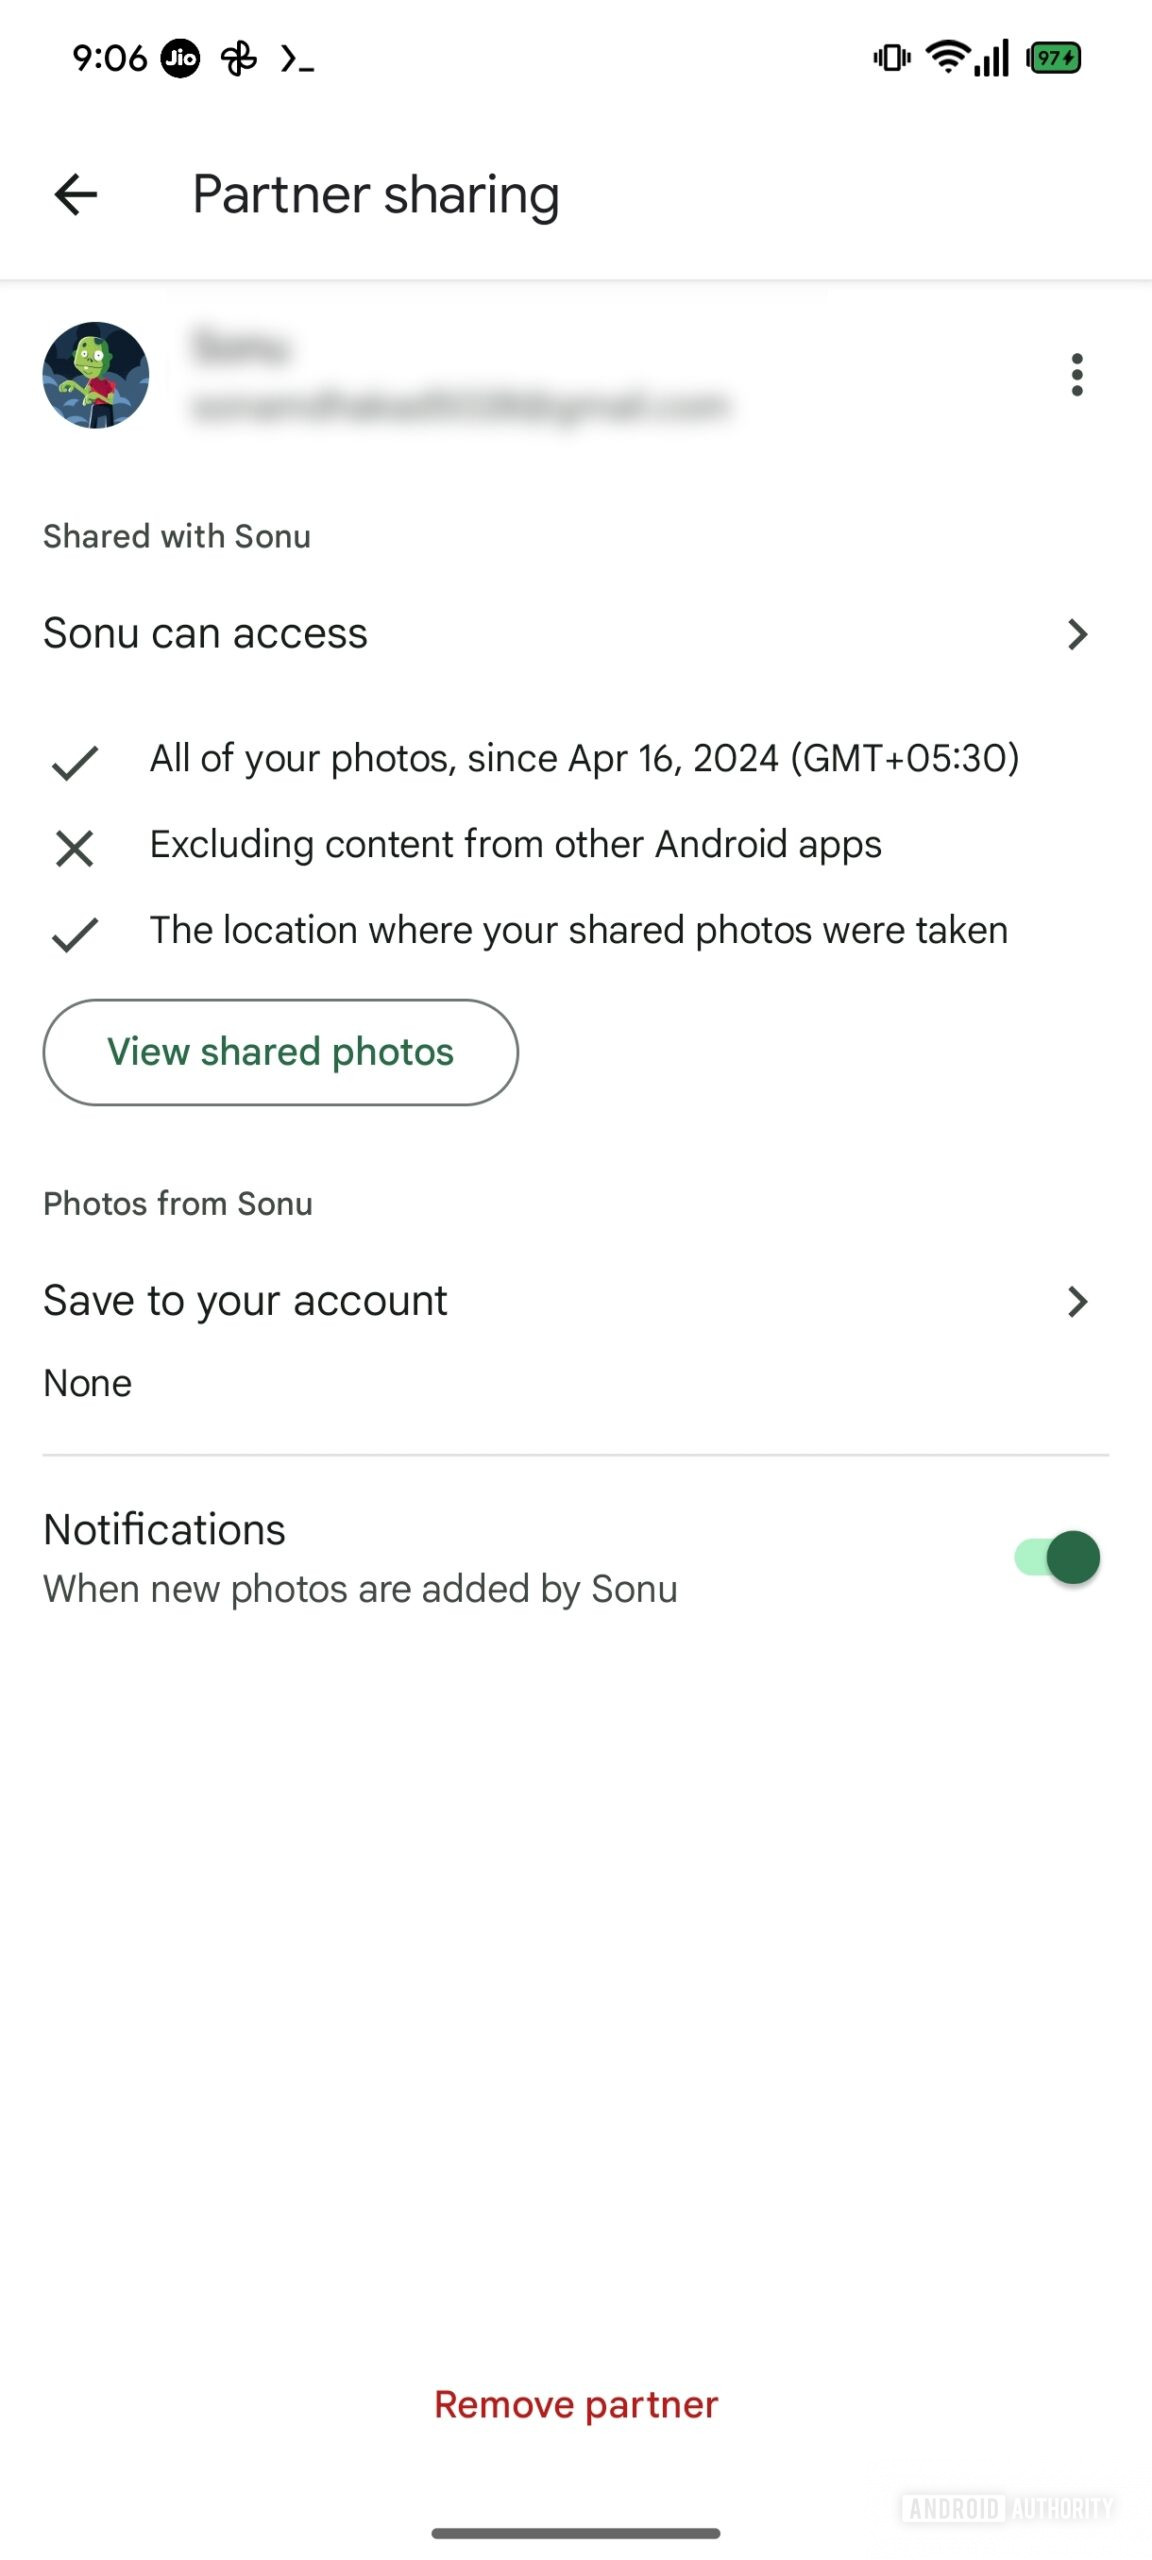Tap the red 'Remove partner' link
Image resolution: width=1152 pixels, height=2560 pixels.
pyautogui.click(x=576, y=2405)
